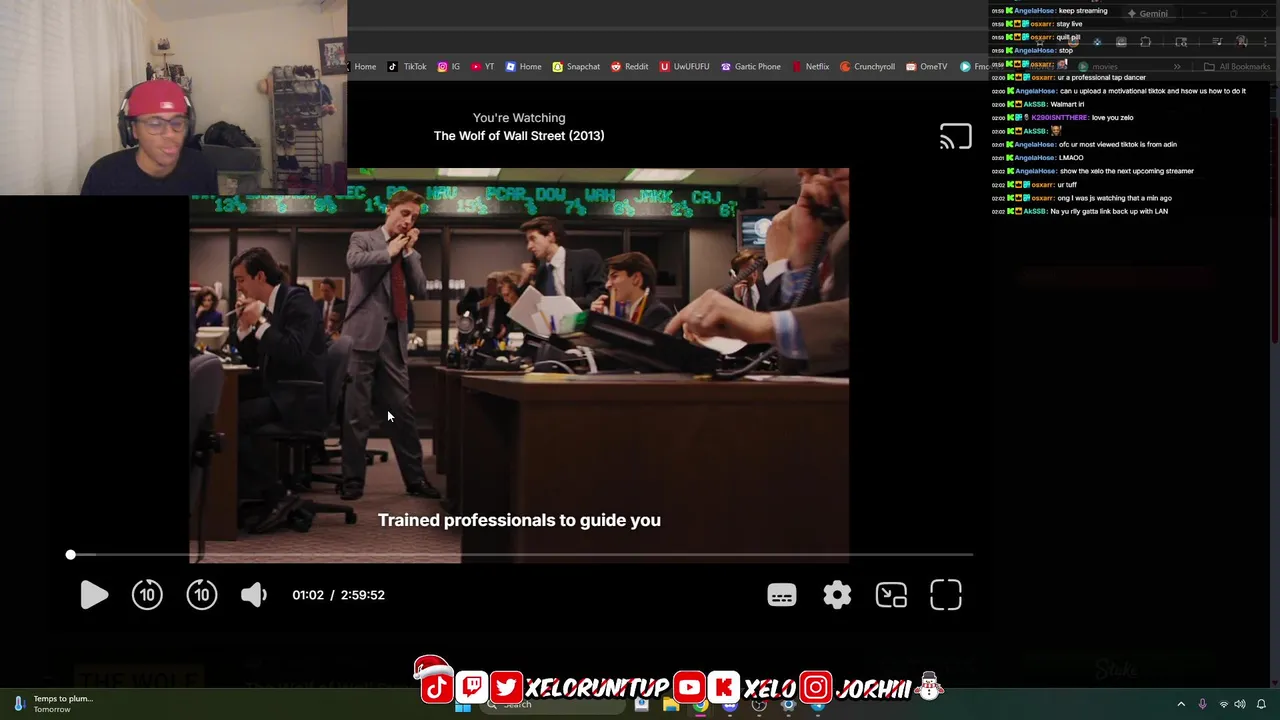Click the Gemini button in the browser
Screen dimensions: 1280x720
tap(1146, 14)
